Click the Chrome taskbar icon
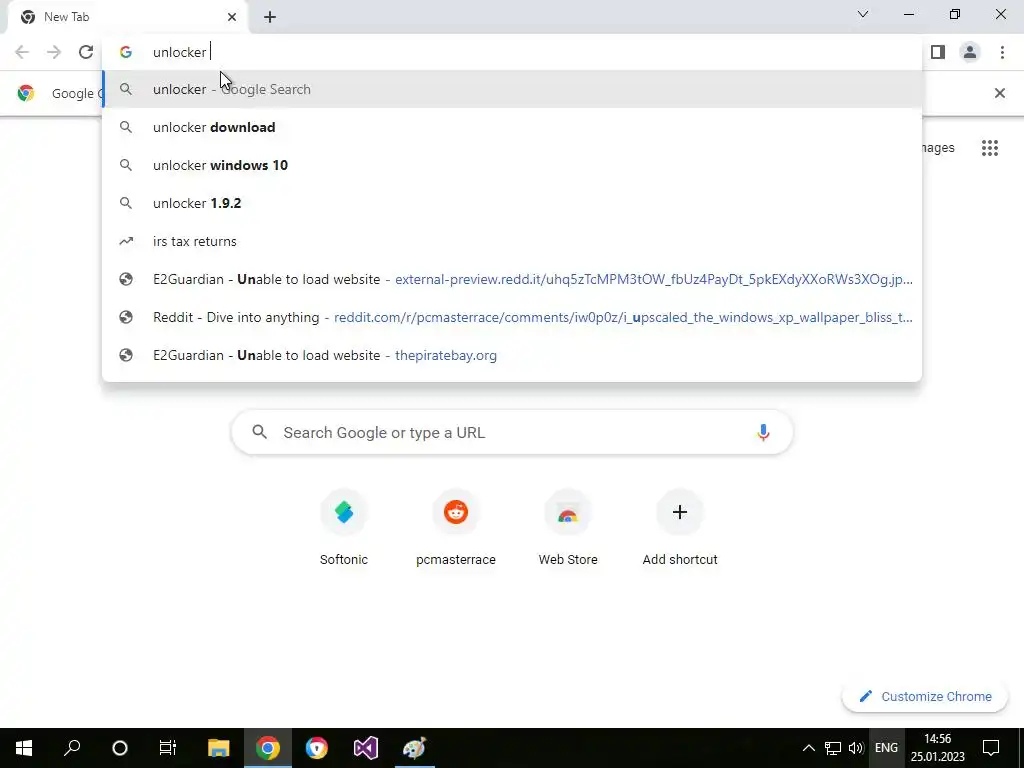This screenshot has height=768, width=1024. (268, 748)
